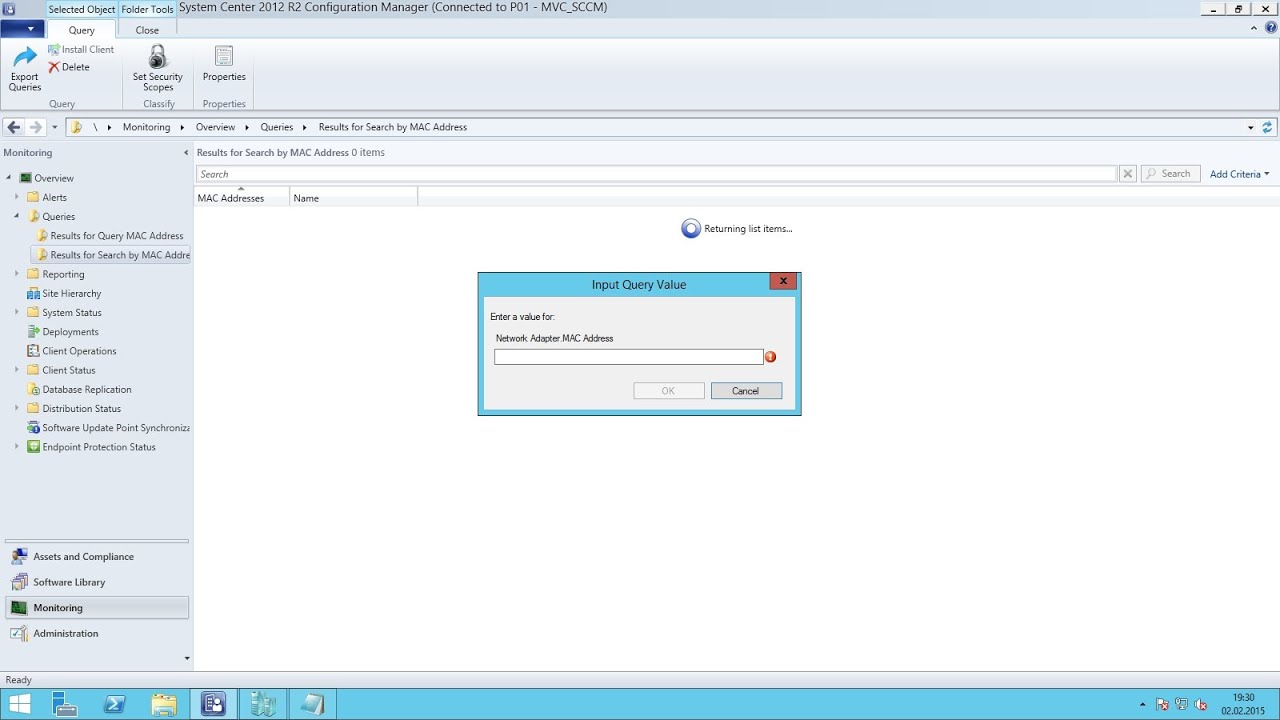Viewport: 1280px width, 720px height.
Task: Go back using the navigation arrow
Action: pos(13,127)
